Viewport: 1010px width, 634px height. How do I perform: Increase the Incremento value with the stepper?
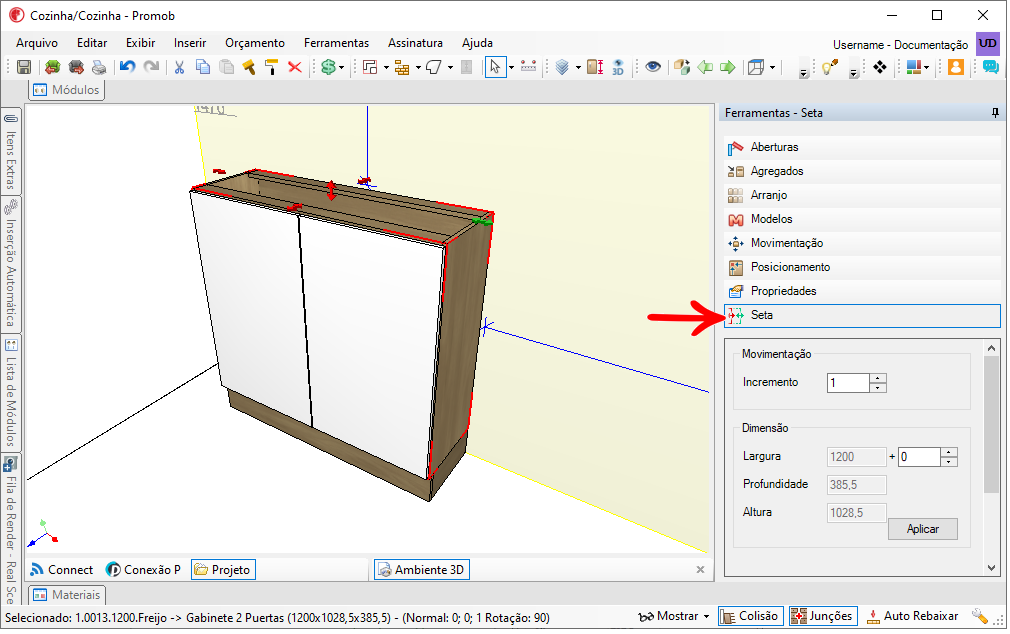[878, 378]
